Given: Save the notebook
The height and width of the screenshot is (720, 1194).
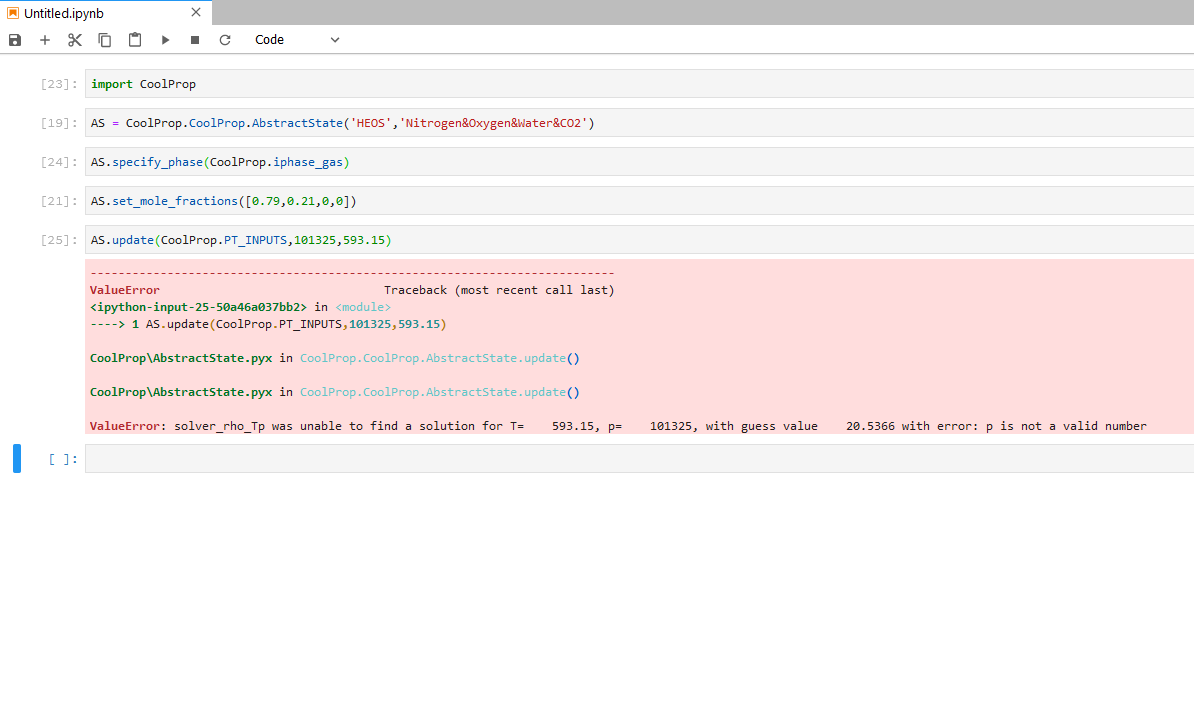Looking at the screenshot, I should (14, 40).
